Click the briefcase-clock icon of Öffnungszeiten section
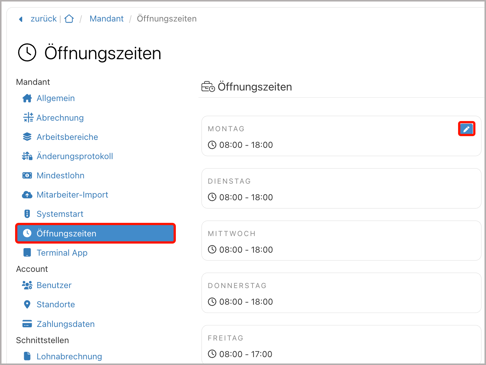Viewport: 486px width, 365px height. (208, 87)
